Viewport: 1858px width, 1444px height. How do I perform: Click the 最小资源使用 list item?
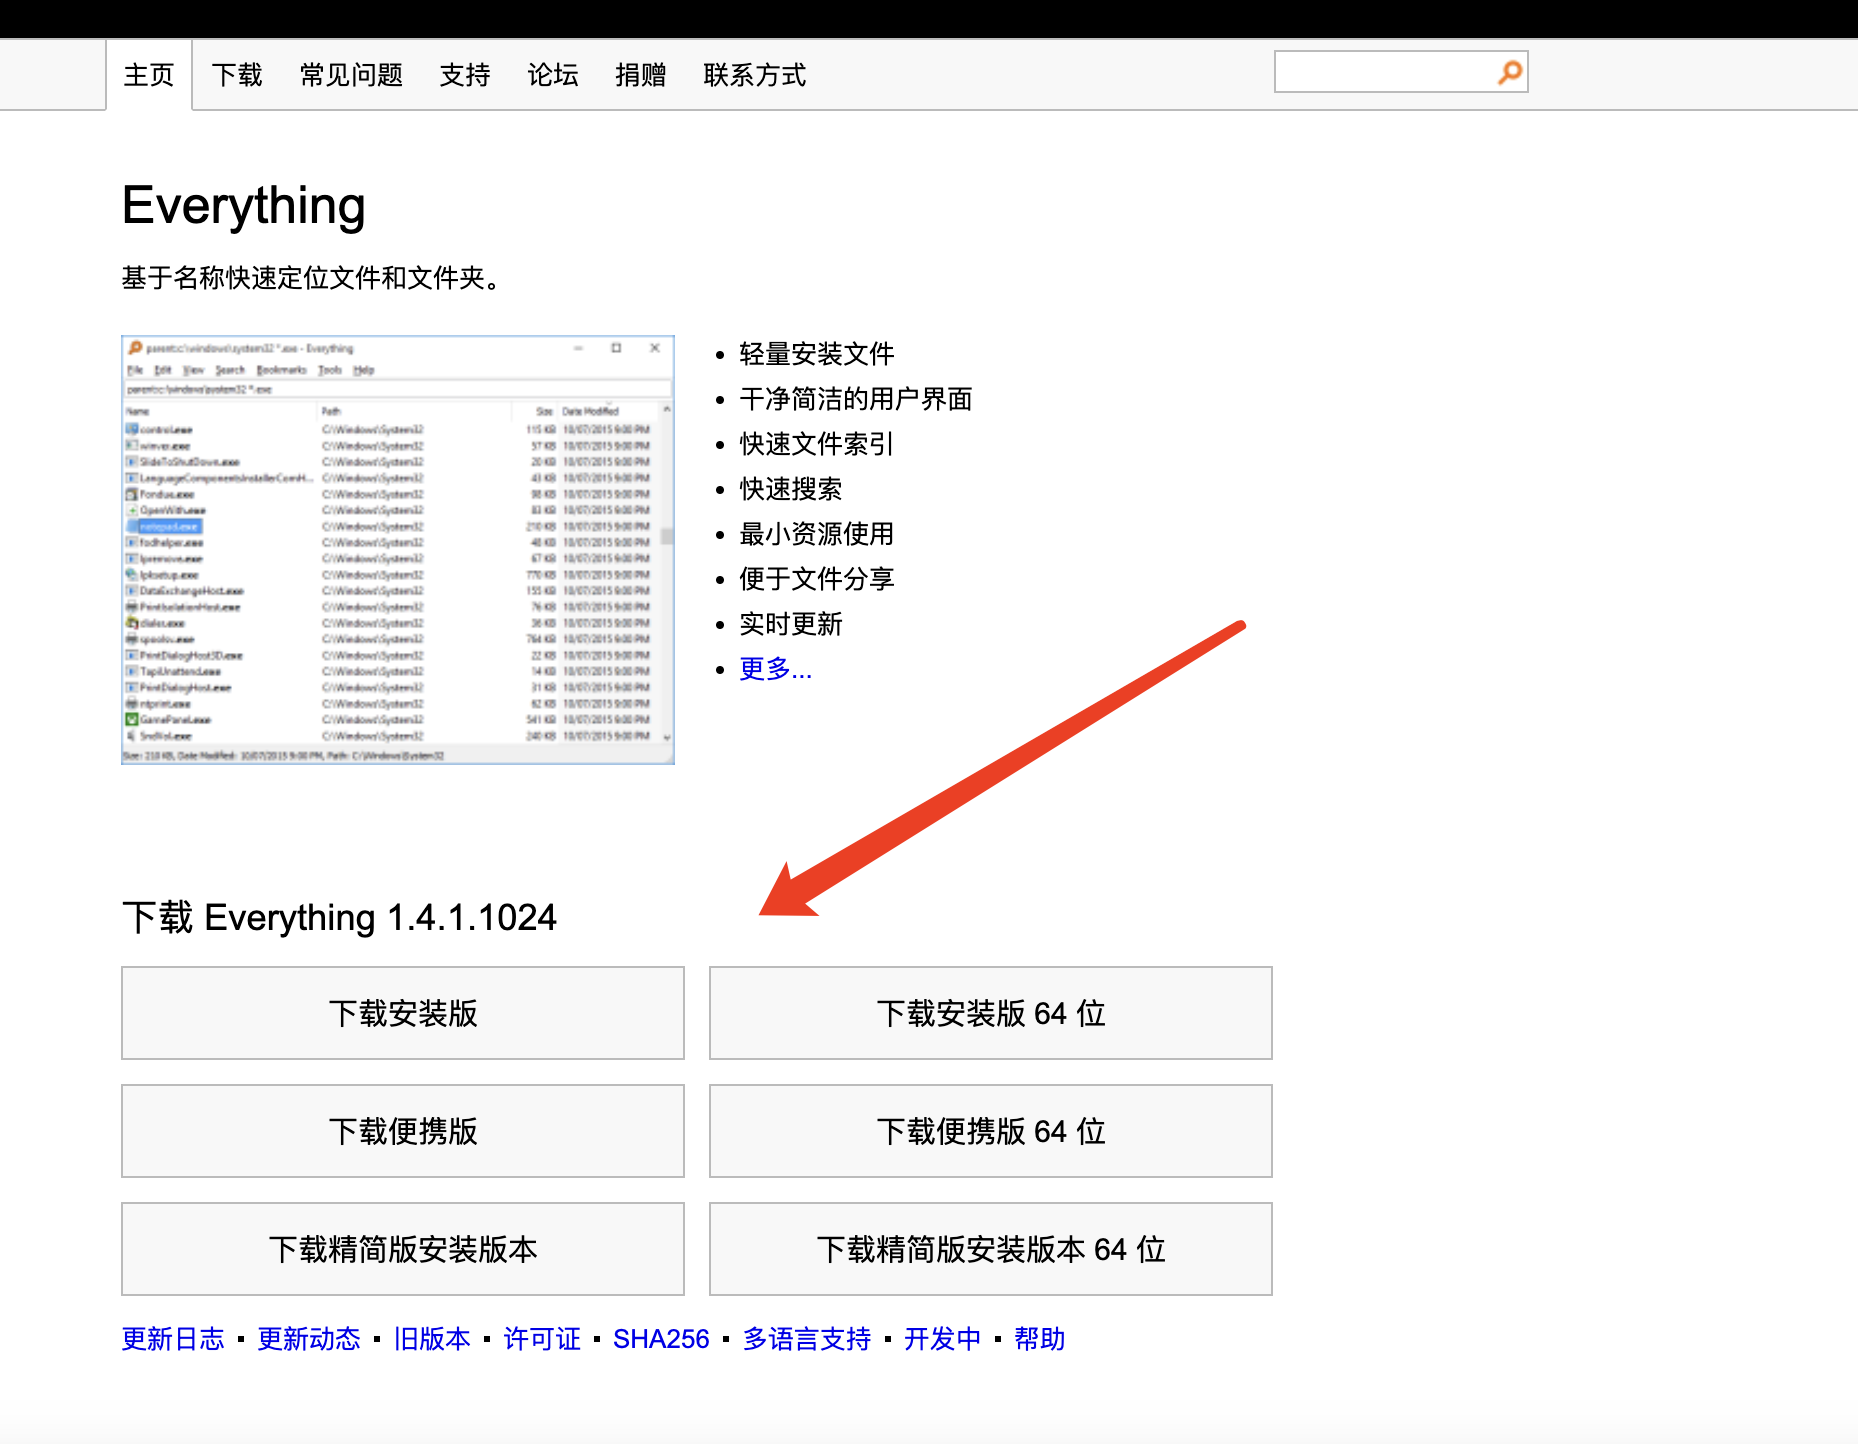coord(817,534)
